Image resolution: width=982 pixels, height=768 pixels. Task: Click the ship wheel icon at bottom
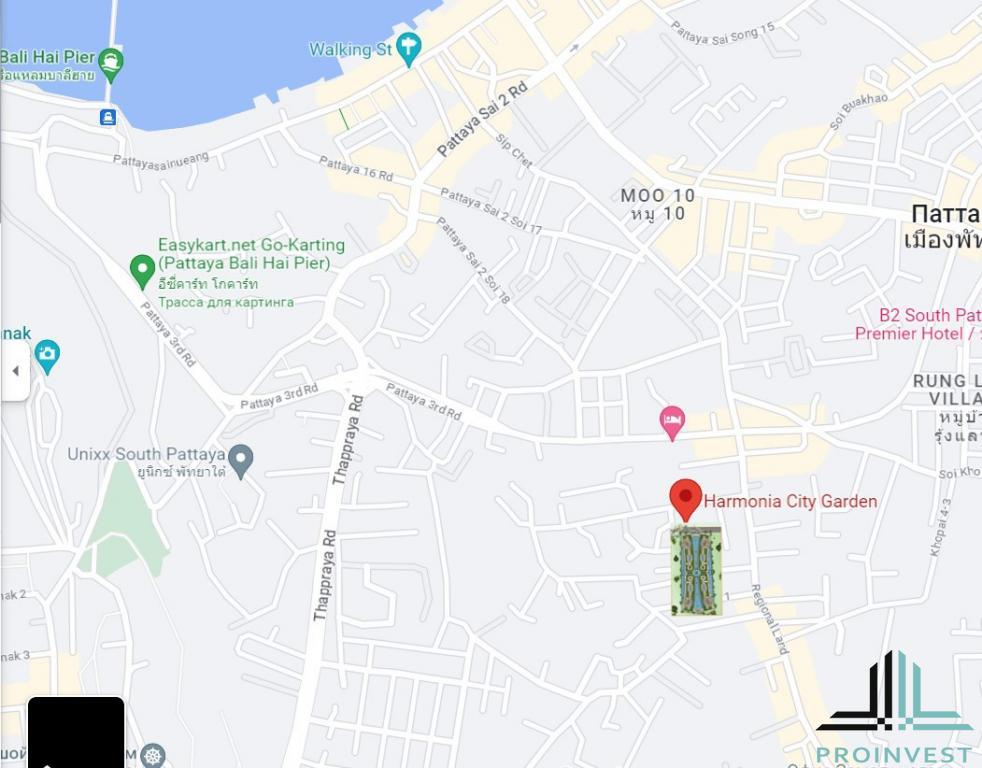[153, 755]
